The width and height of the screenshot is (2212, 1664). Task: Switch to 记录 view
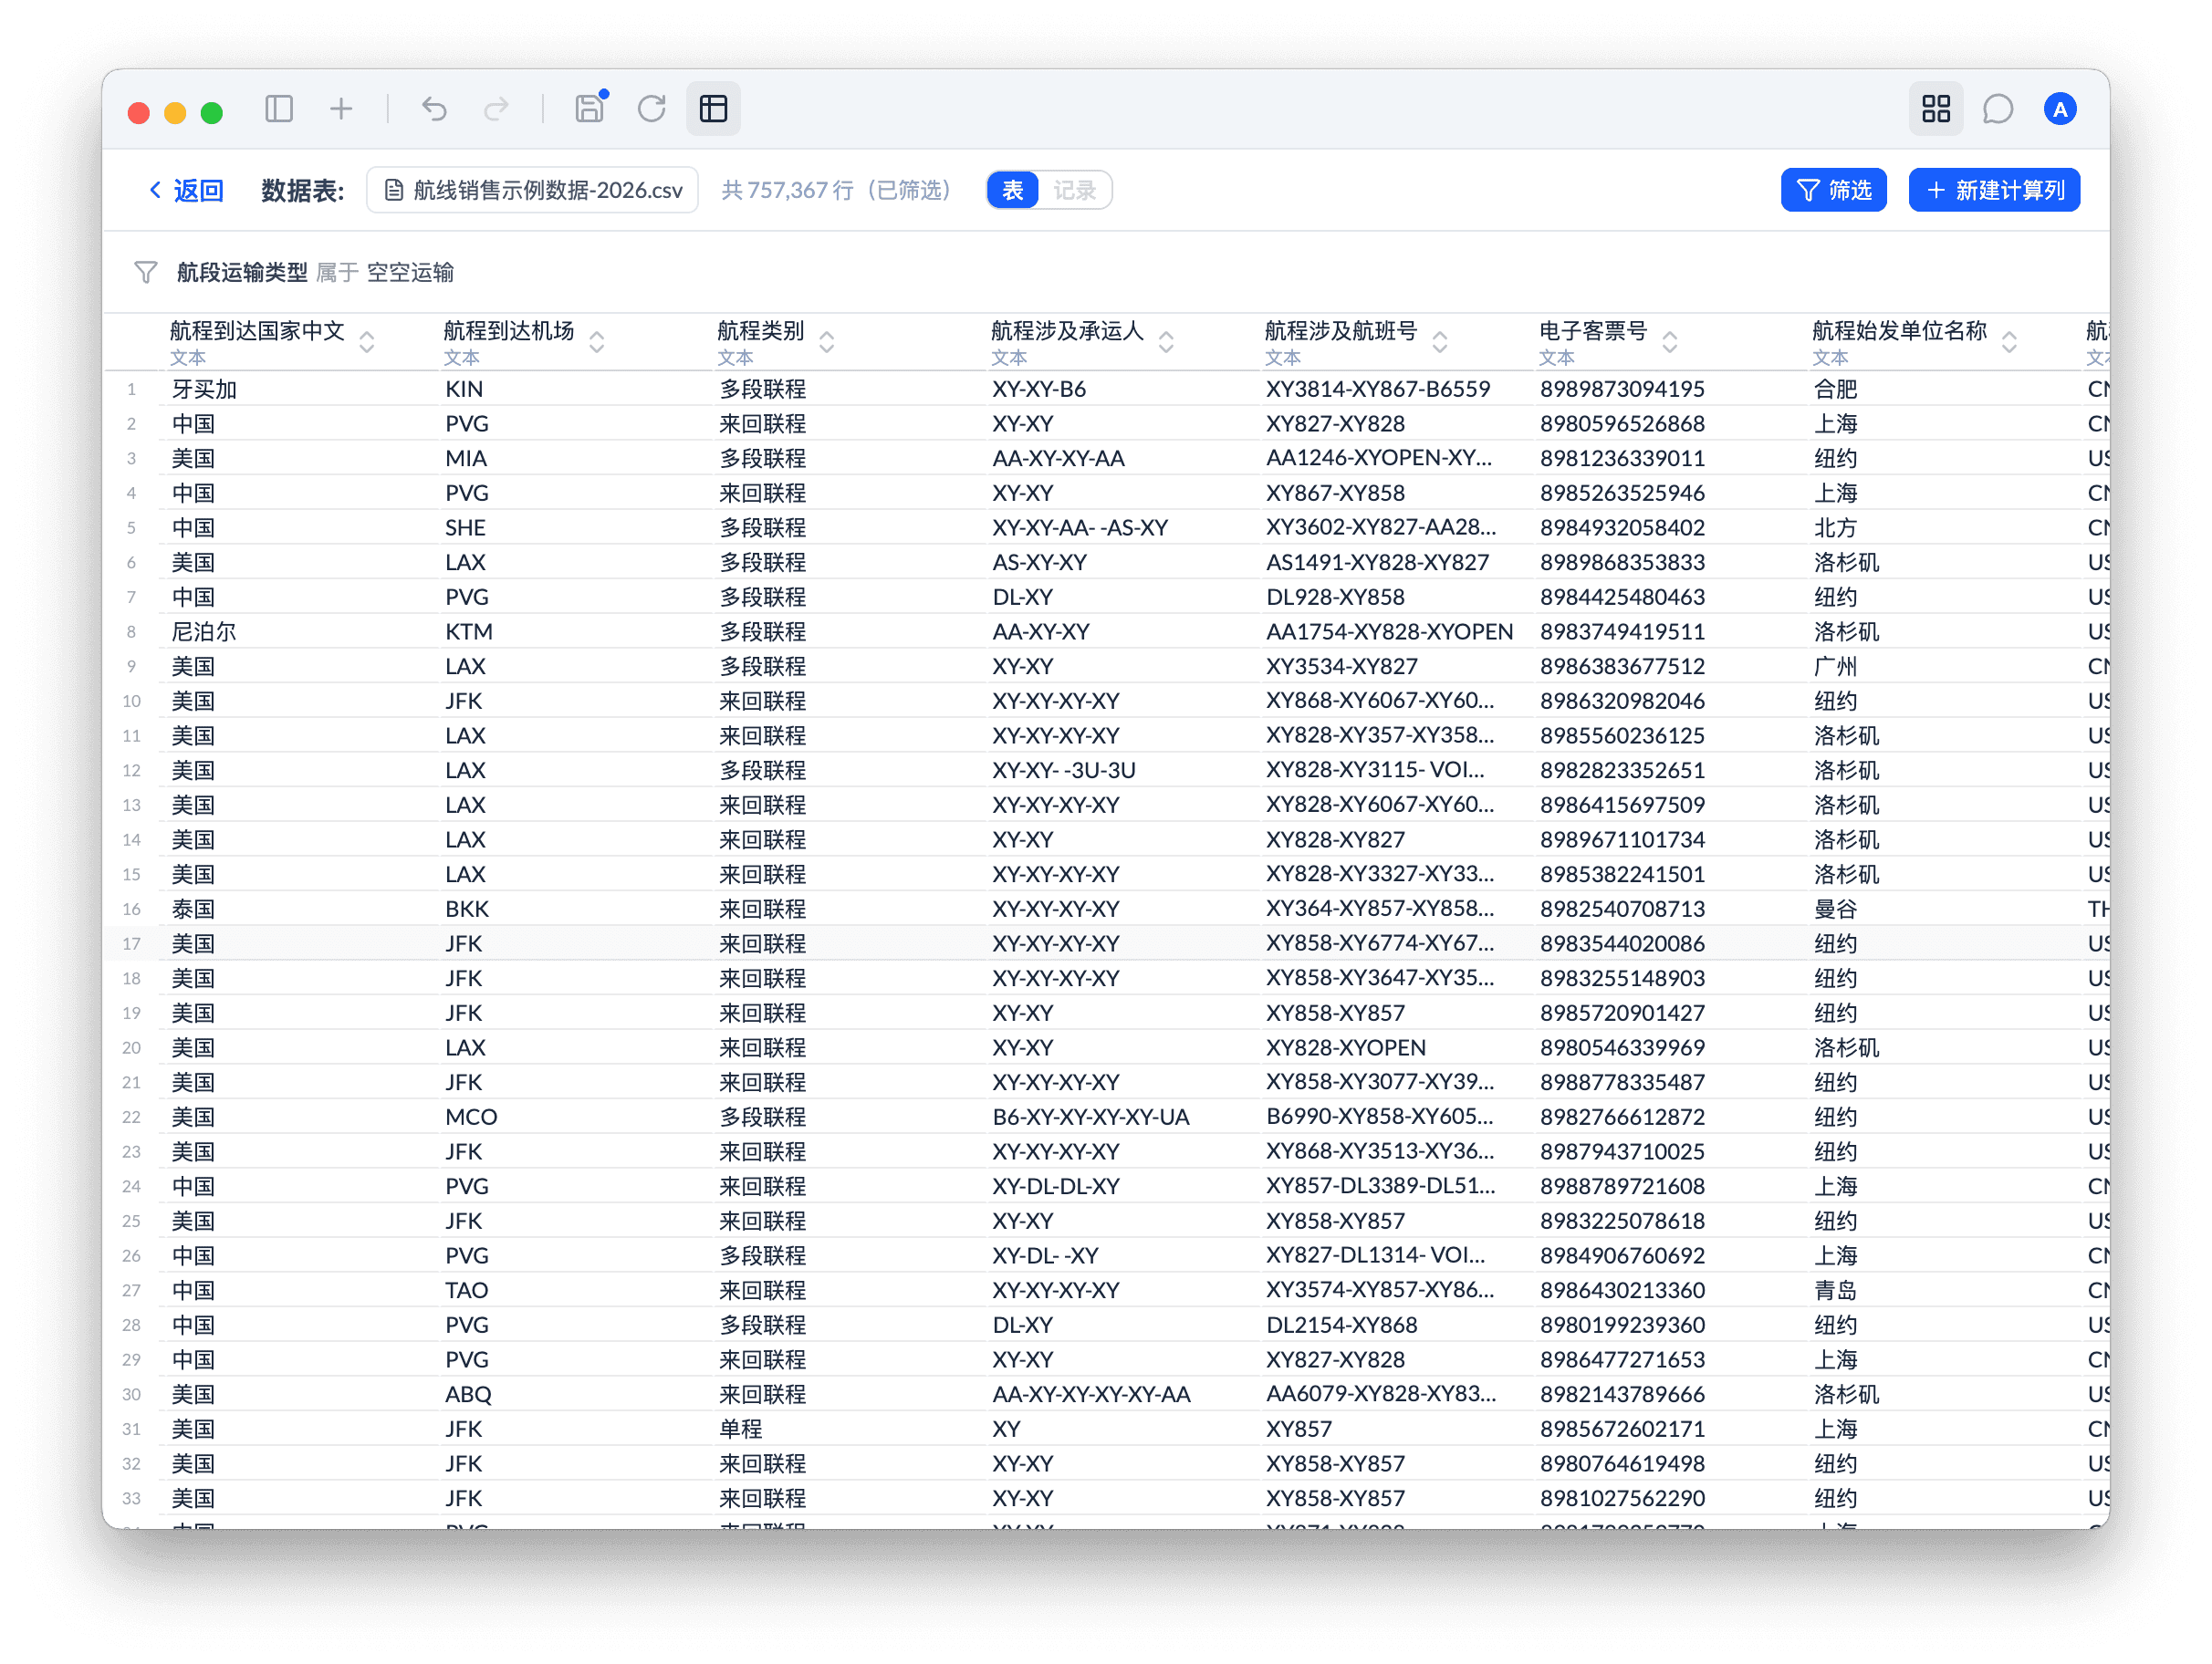pos(1075,190)
